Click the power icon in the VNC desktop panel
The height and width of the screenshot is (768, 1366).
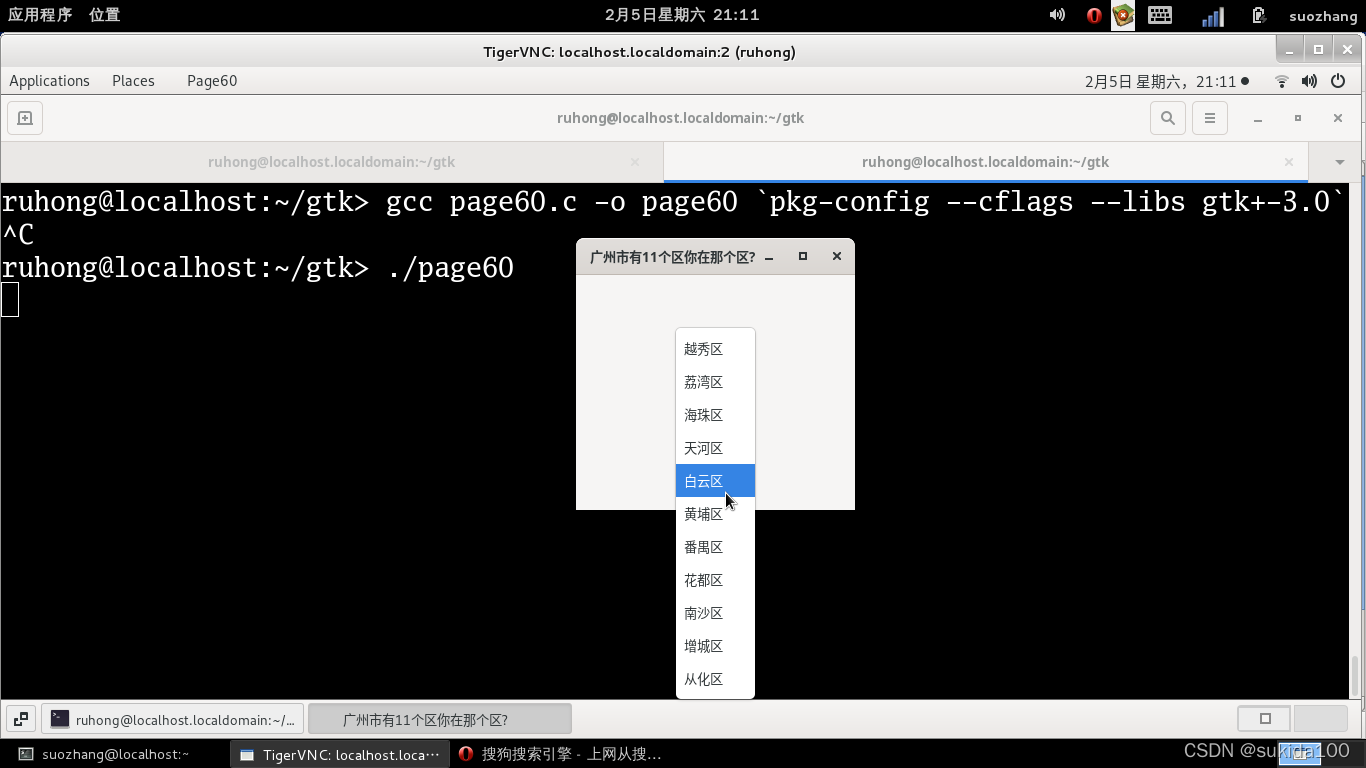click(1338, 81)
